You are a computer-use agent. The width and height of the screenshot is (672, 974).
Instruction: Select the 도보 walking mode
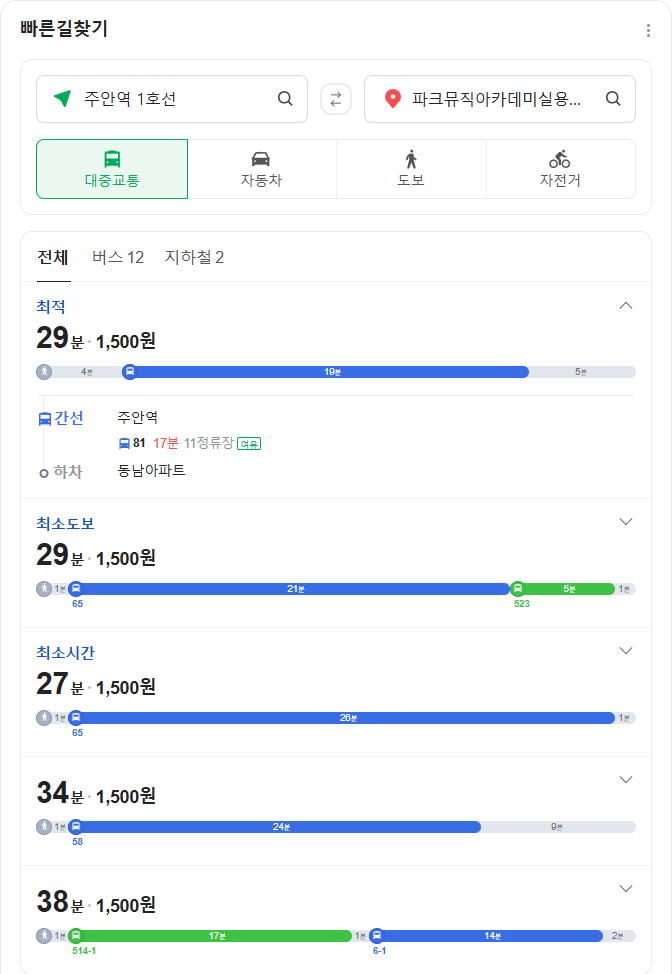pyautogui.click(x=411, y=169)
